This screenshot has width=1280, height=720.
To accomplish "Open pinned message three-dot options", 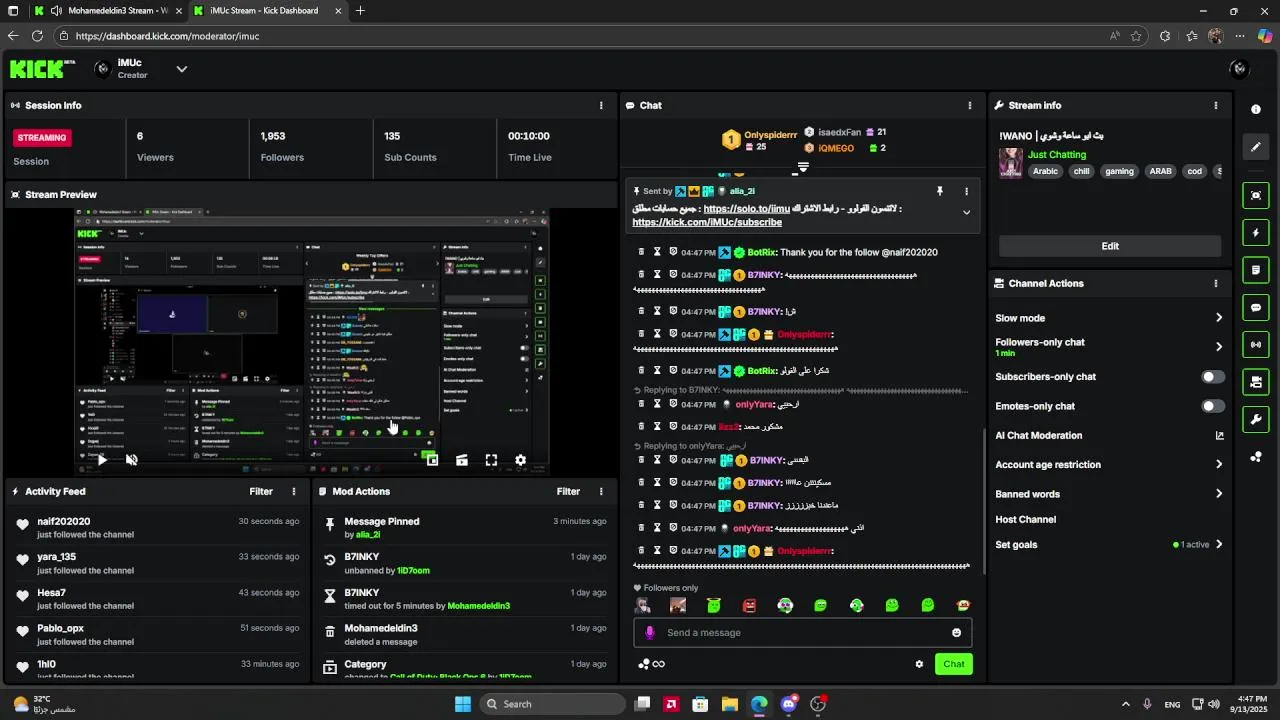I will pos(966,191).
